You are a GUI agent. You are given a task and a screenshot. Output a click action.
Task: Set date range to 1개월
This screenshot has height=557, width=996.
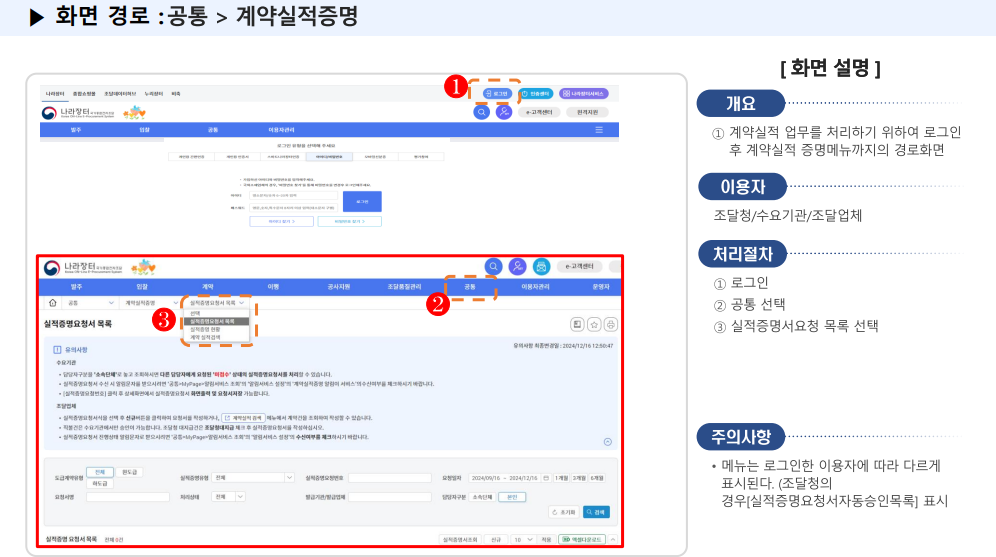pyautogui.click(x=562, y=478)
